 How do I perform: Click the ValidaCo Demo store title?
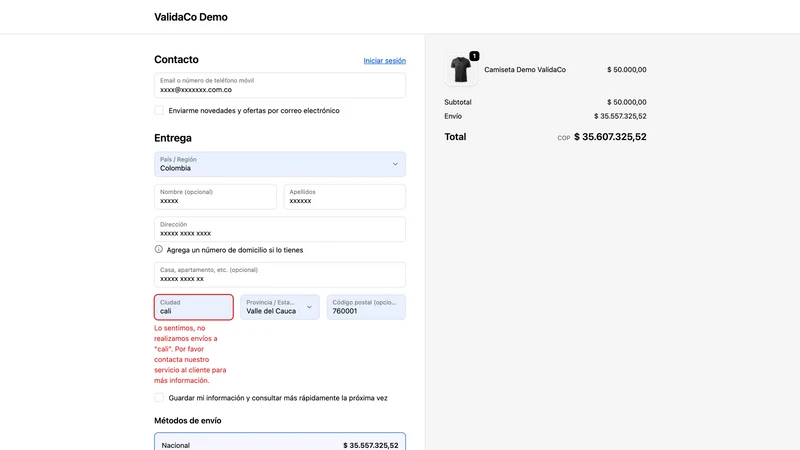click(x=191, y=17)
